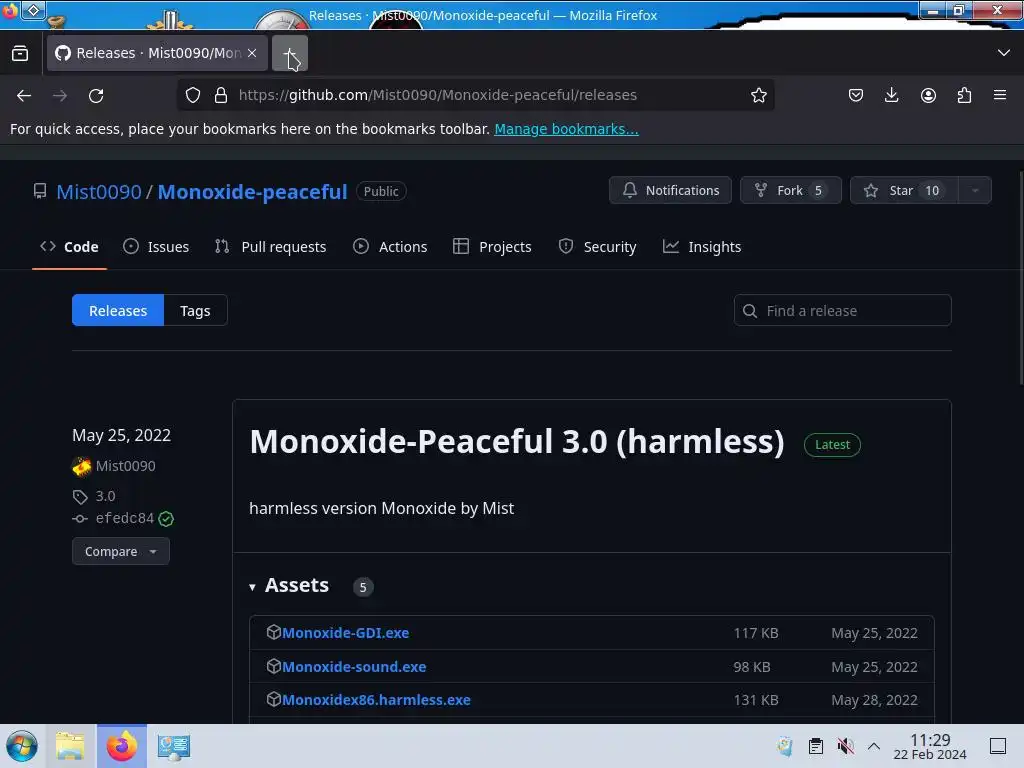
Task: Open Actions tab
Action: coord(390,247)
